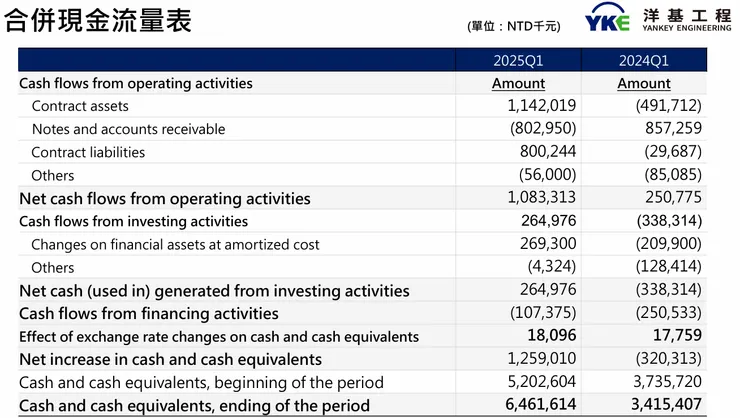Click 'Cash and cash equivalents, ending of the period'
740x418 pixels.
[x=194, y=406]
